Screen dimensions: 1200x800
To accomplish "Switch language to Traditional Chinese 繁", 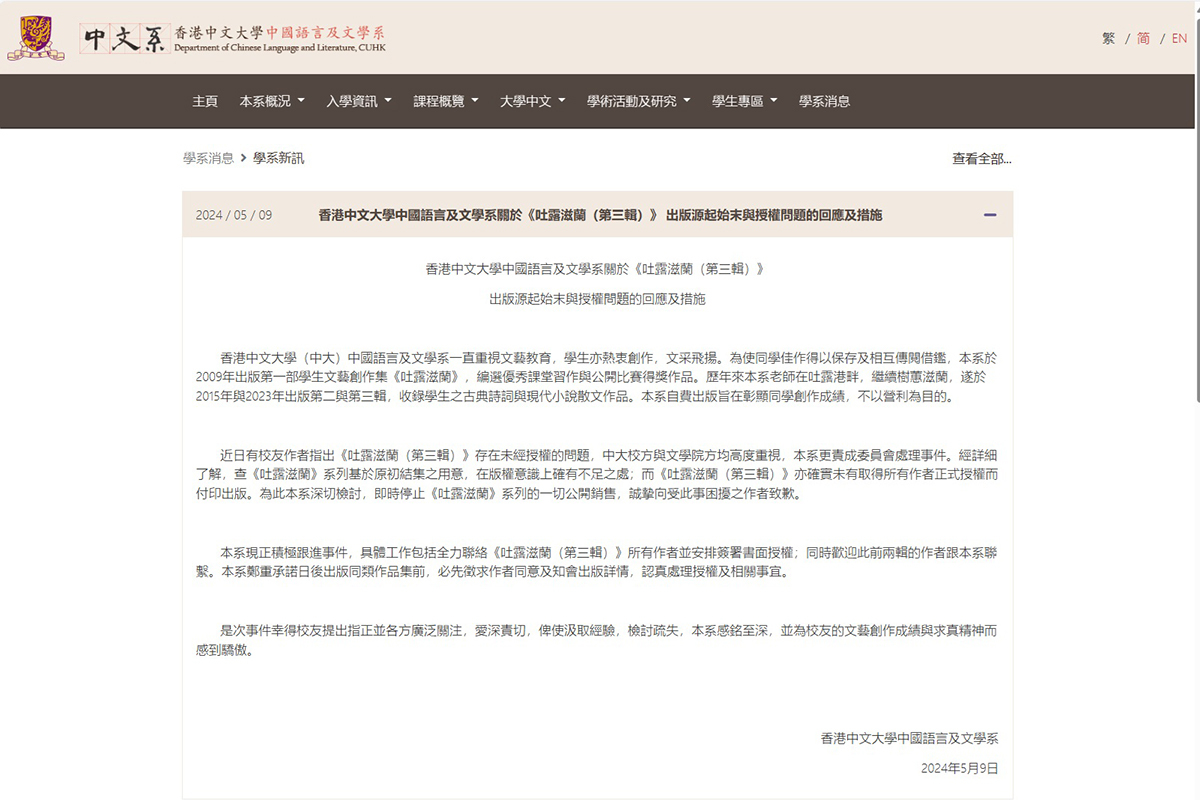I will pos(1108,38).
